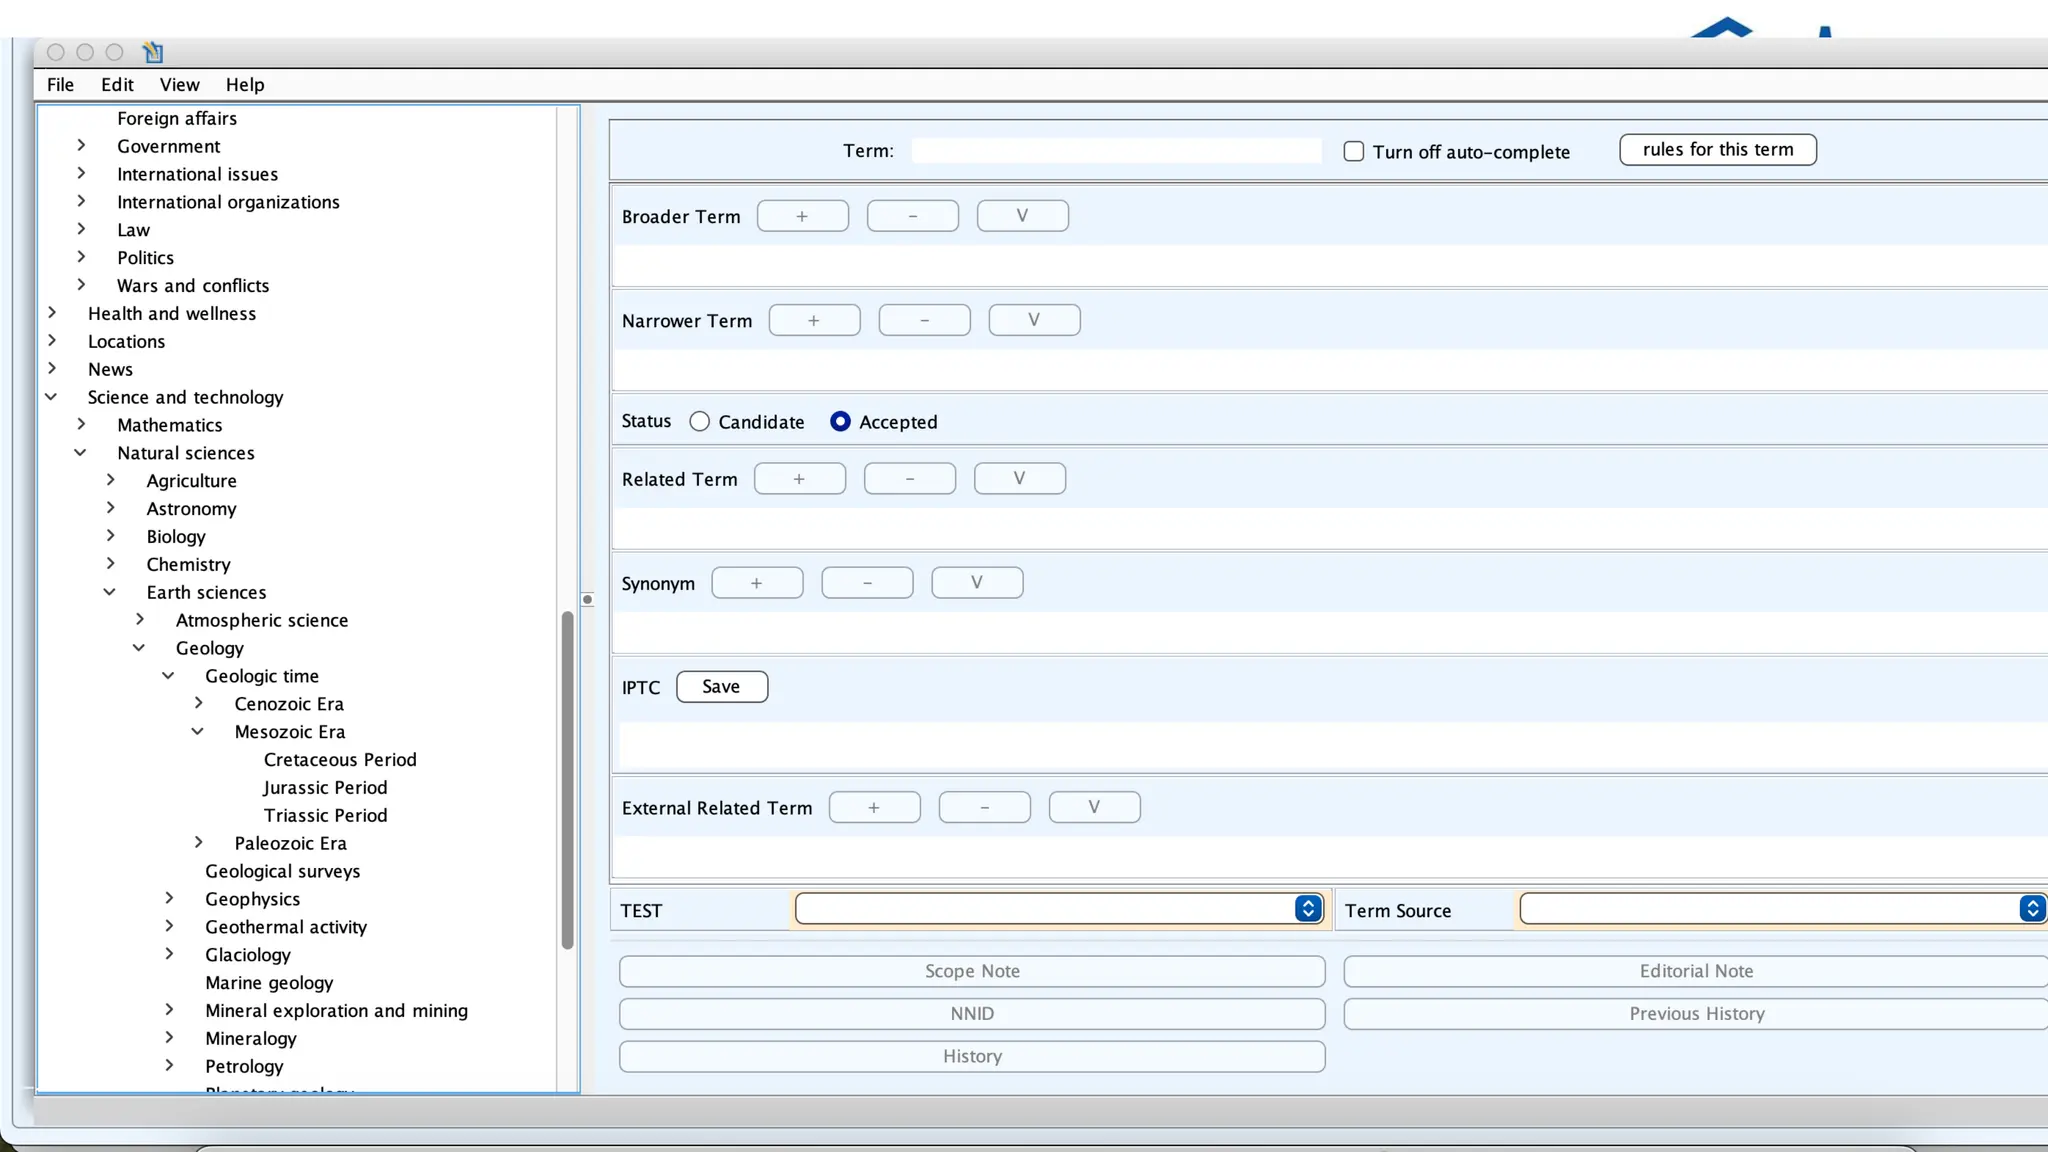
Task: Click Related Term V button
Action: click(x=1019, y=478)
